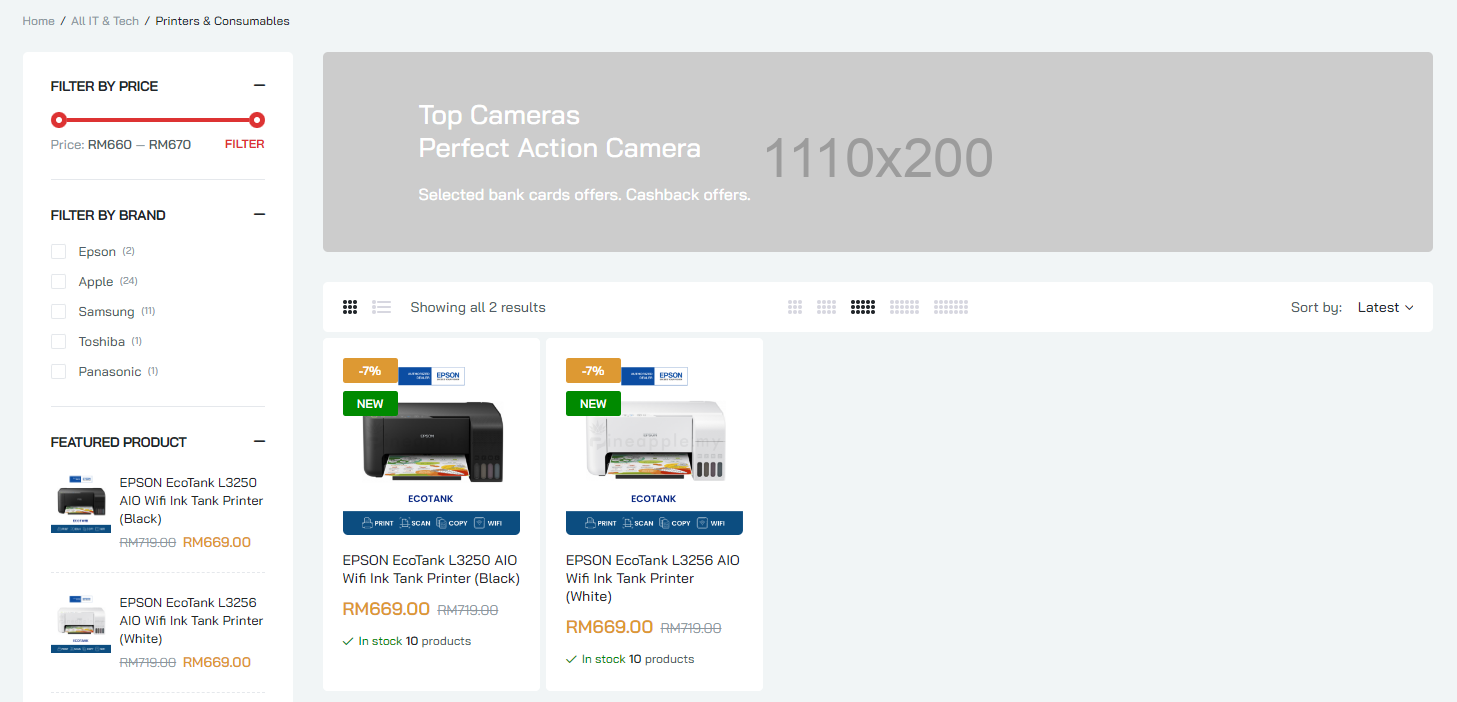Open the black L3250 printer product image
Screen dimensions: 1457x702
431,446
